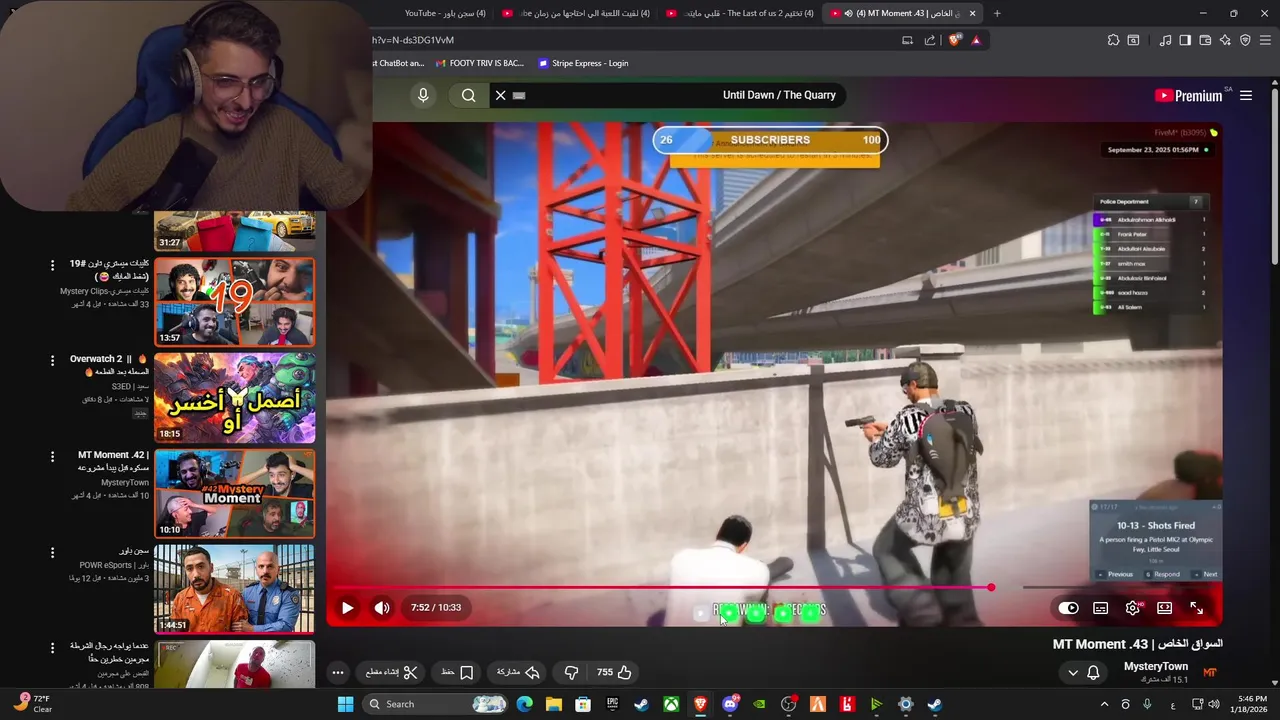Open the options menu for 'Overwatch 2' video
This screenshot has width=1280, height=720.
pyautogui.click(x=52, y=359)
